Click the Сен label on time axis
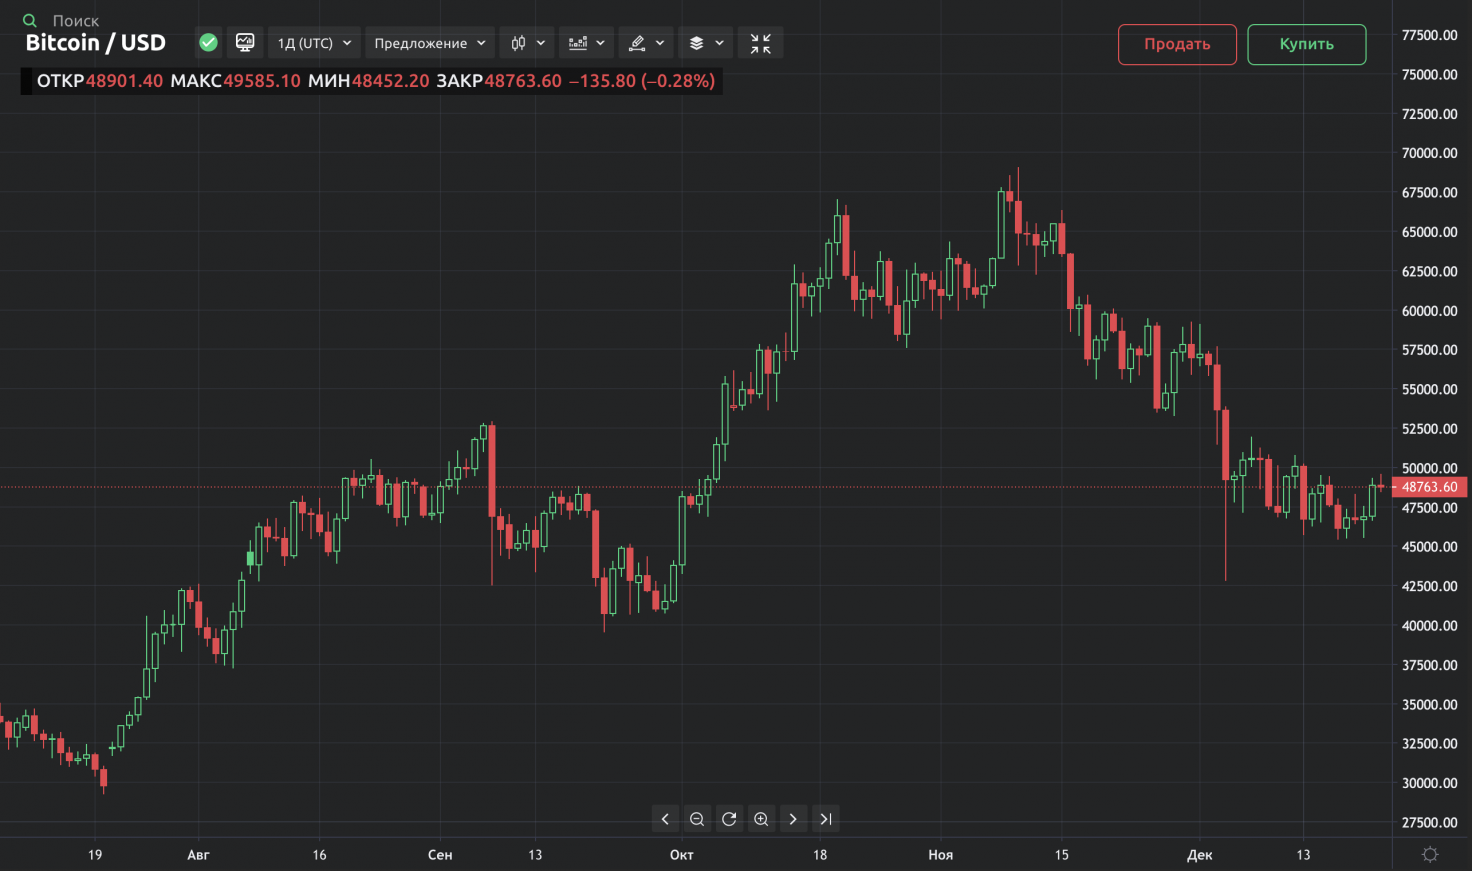This screenshot has height=871, width=1472. (440, 855)
